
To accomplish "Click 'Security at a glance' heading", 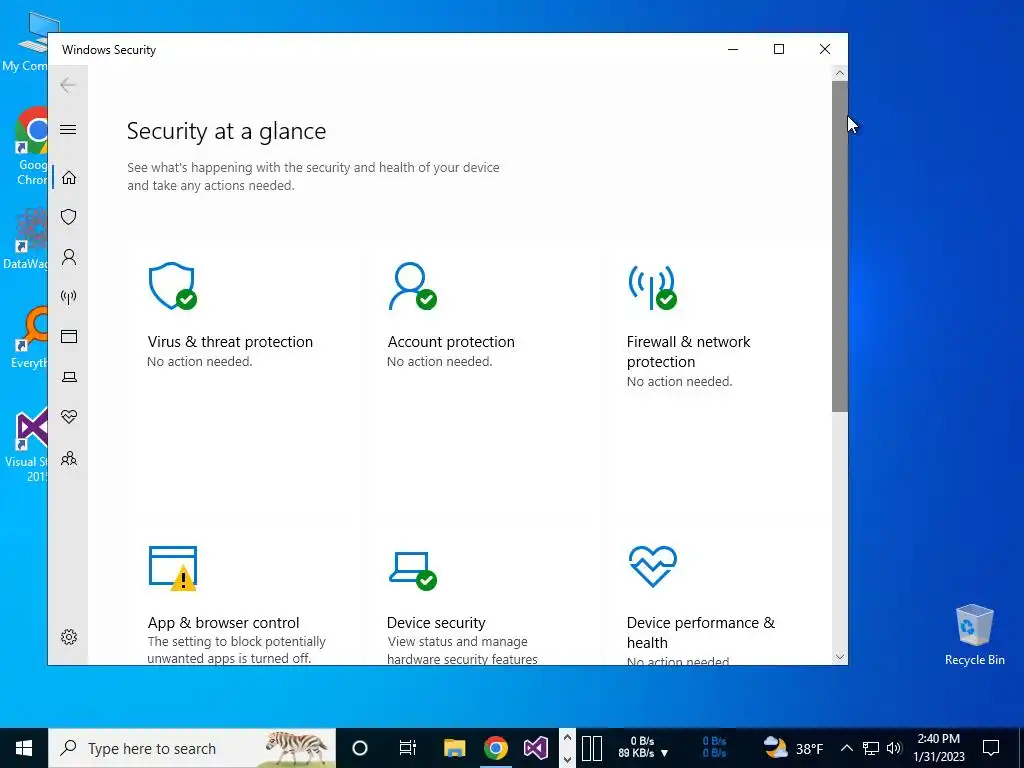I will click(x=226, y=131).
